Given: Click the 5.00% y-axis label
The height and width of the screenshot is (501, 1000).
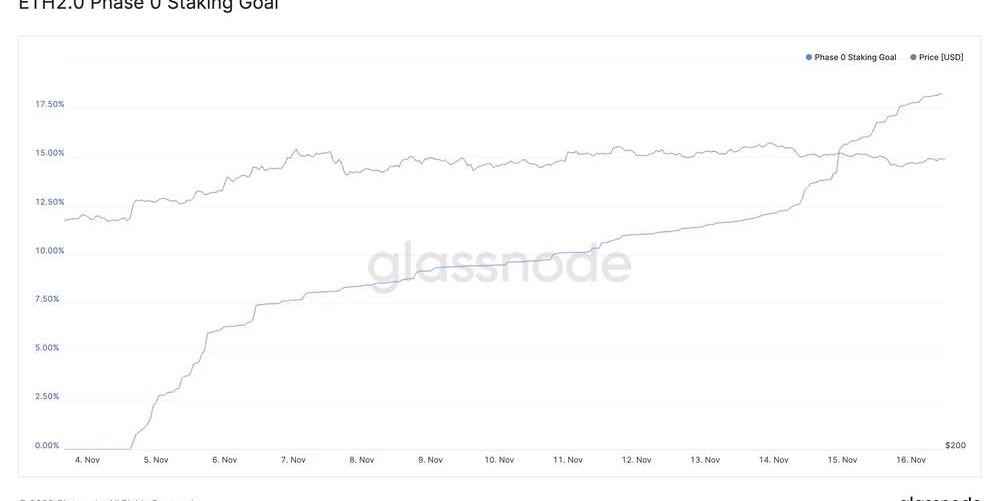Looking at the screenshot, I should (x=49, y=348).
